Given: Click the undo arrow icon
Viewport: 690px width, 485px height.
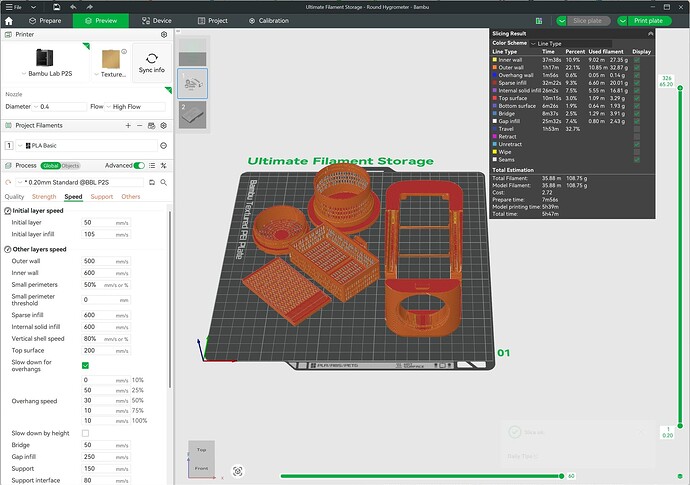Looking at the screenshot, I should coord(73,7).
